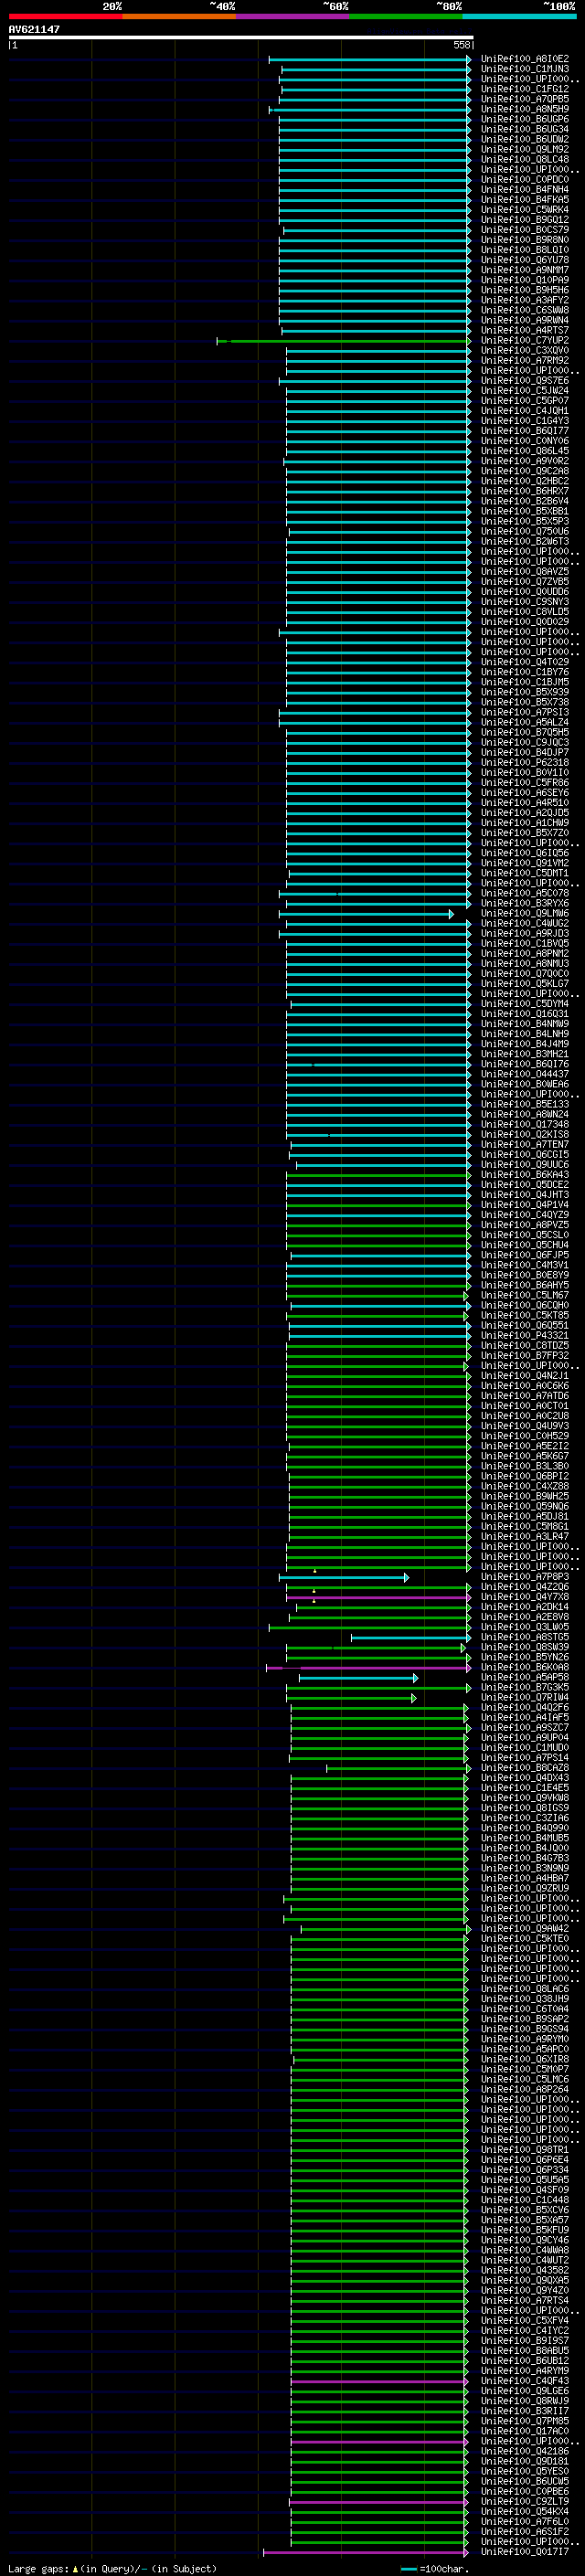
Task: Click the cyan alignment bar for UniRef100_A5AP58
Action: coord(358,1678)
